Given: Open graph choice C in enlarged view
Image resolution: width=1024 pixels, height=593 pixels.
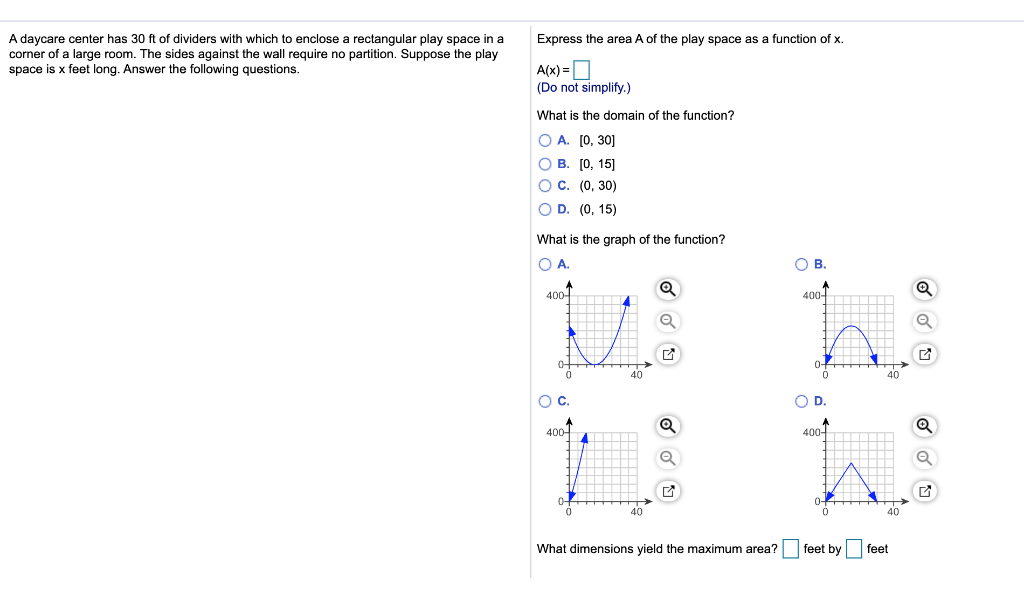Looking at the screenshot, I should [668, 490].
